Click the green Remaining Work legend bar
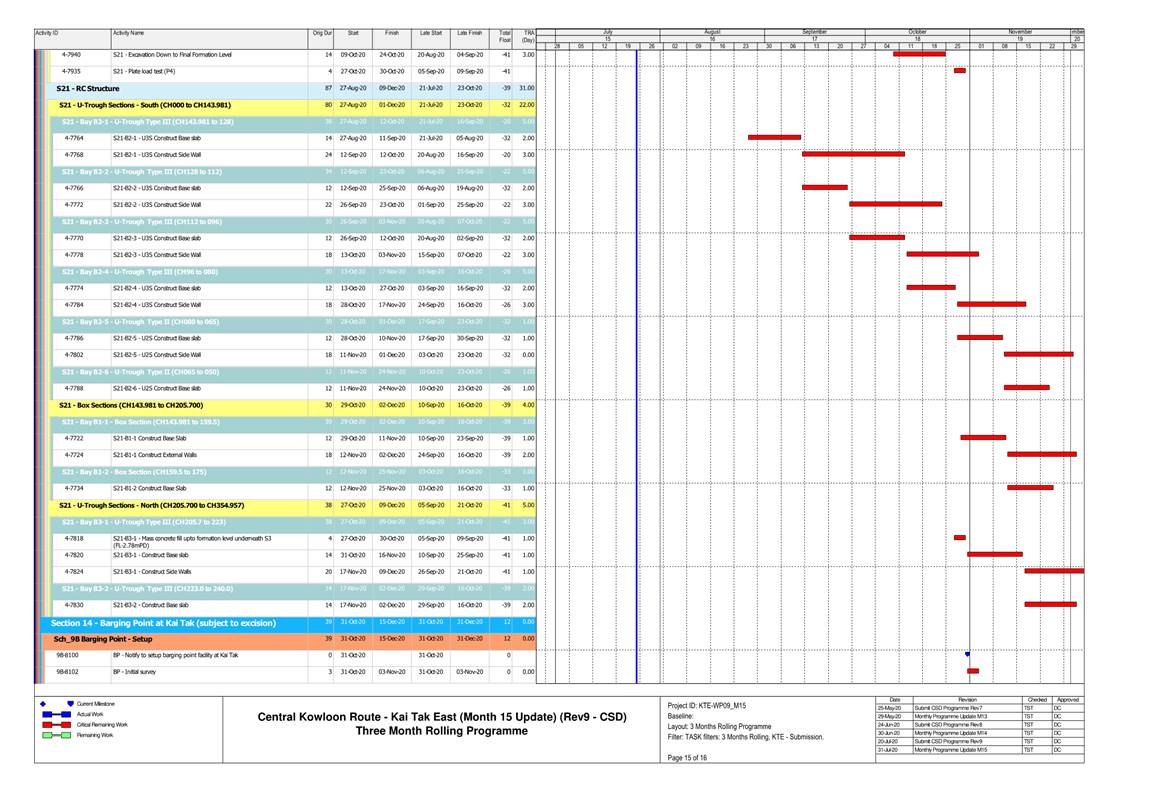Screen dimensions: 1149x812 56,735
